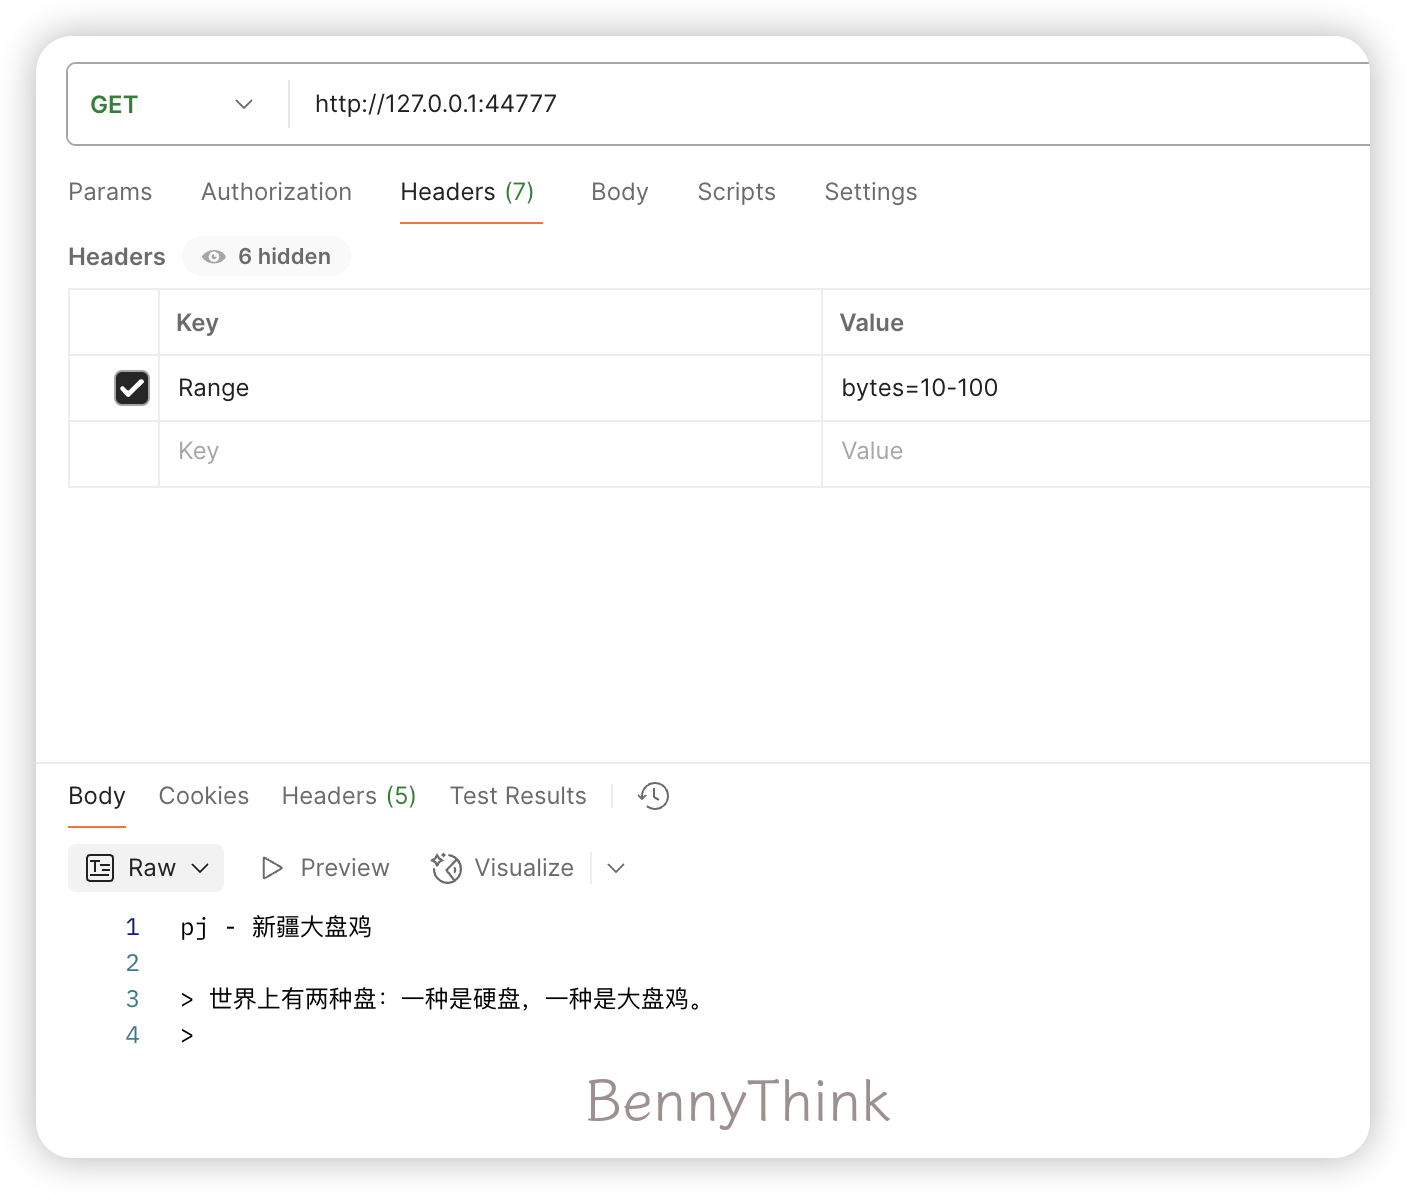Click response line starting '> 世界上有两种盘'

[x=445, y=1000]
